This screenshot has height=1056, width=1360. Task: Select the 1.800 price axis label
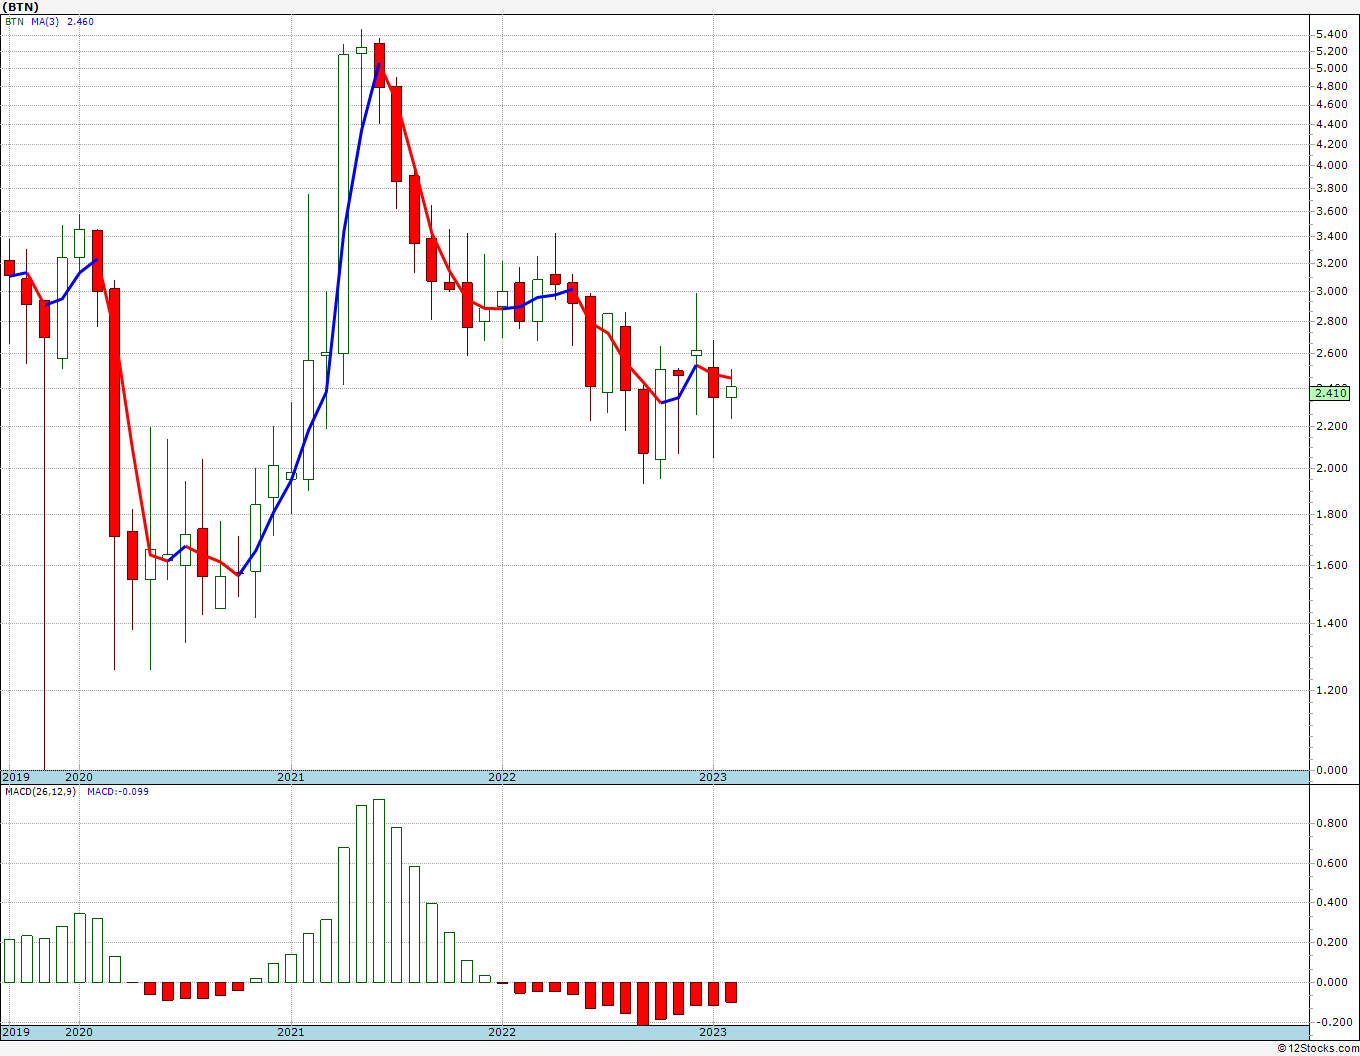1331,514
